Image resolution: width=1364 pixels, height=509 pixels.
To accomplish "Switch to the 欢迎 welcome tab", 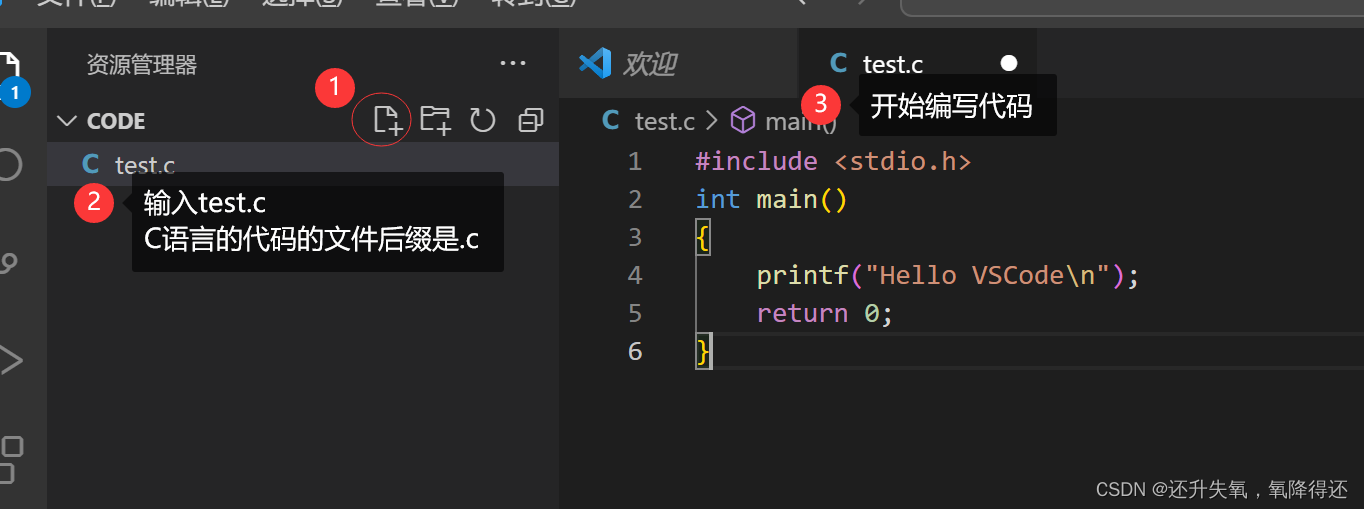I will point(679,64).
